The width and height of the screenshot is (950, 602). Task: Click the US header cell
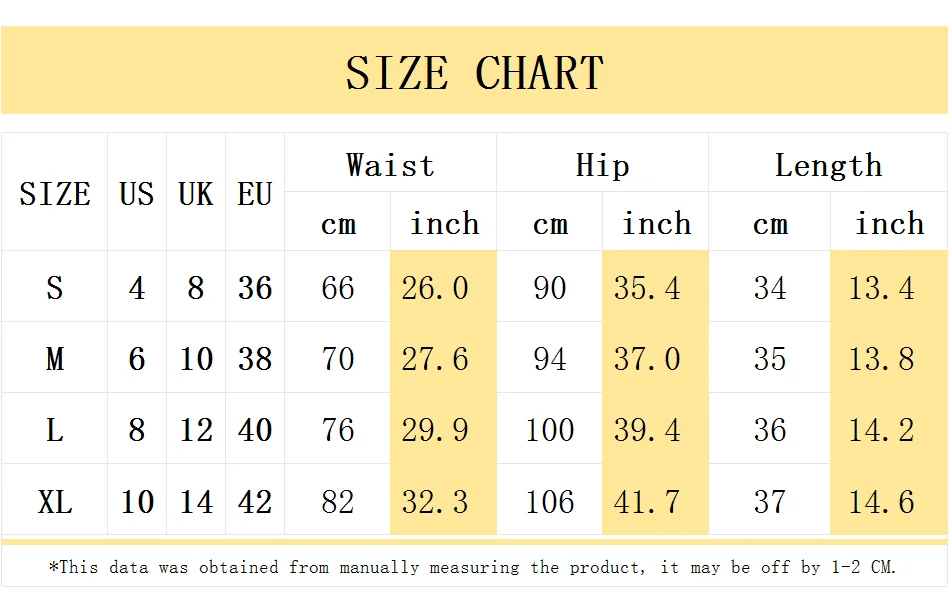coord(137,193)
